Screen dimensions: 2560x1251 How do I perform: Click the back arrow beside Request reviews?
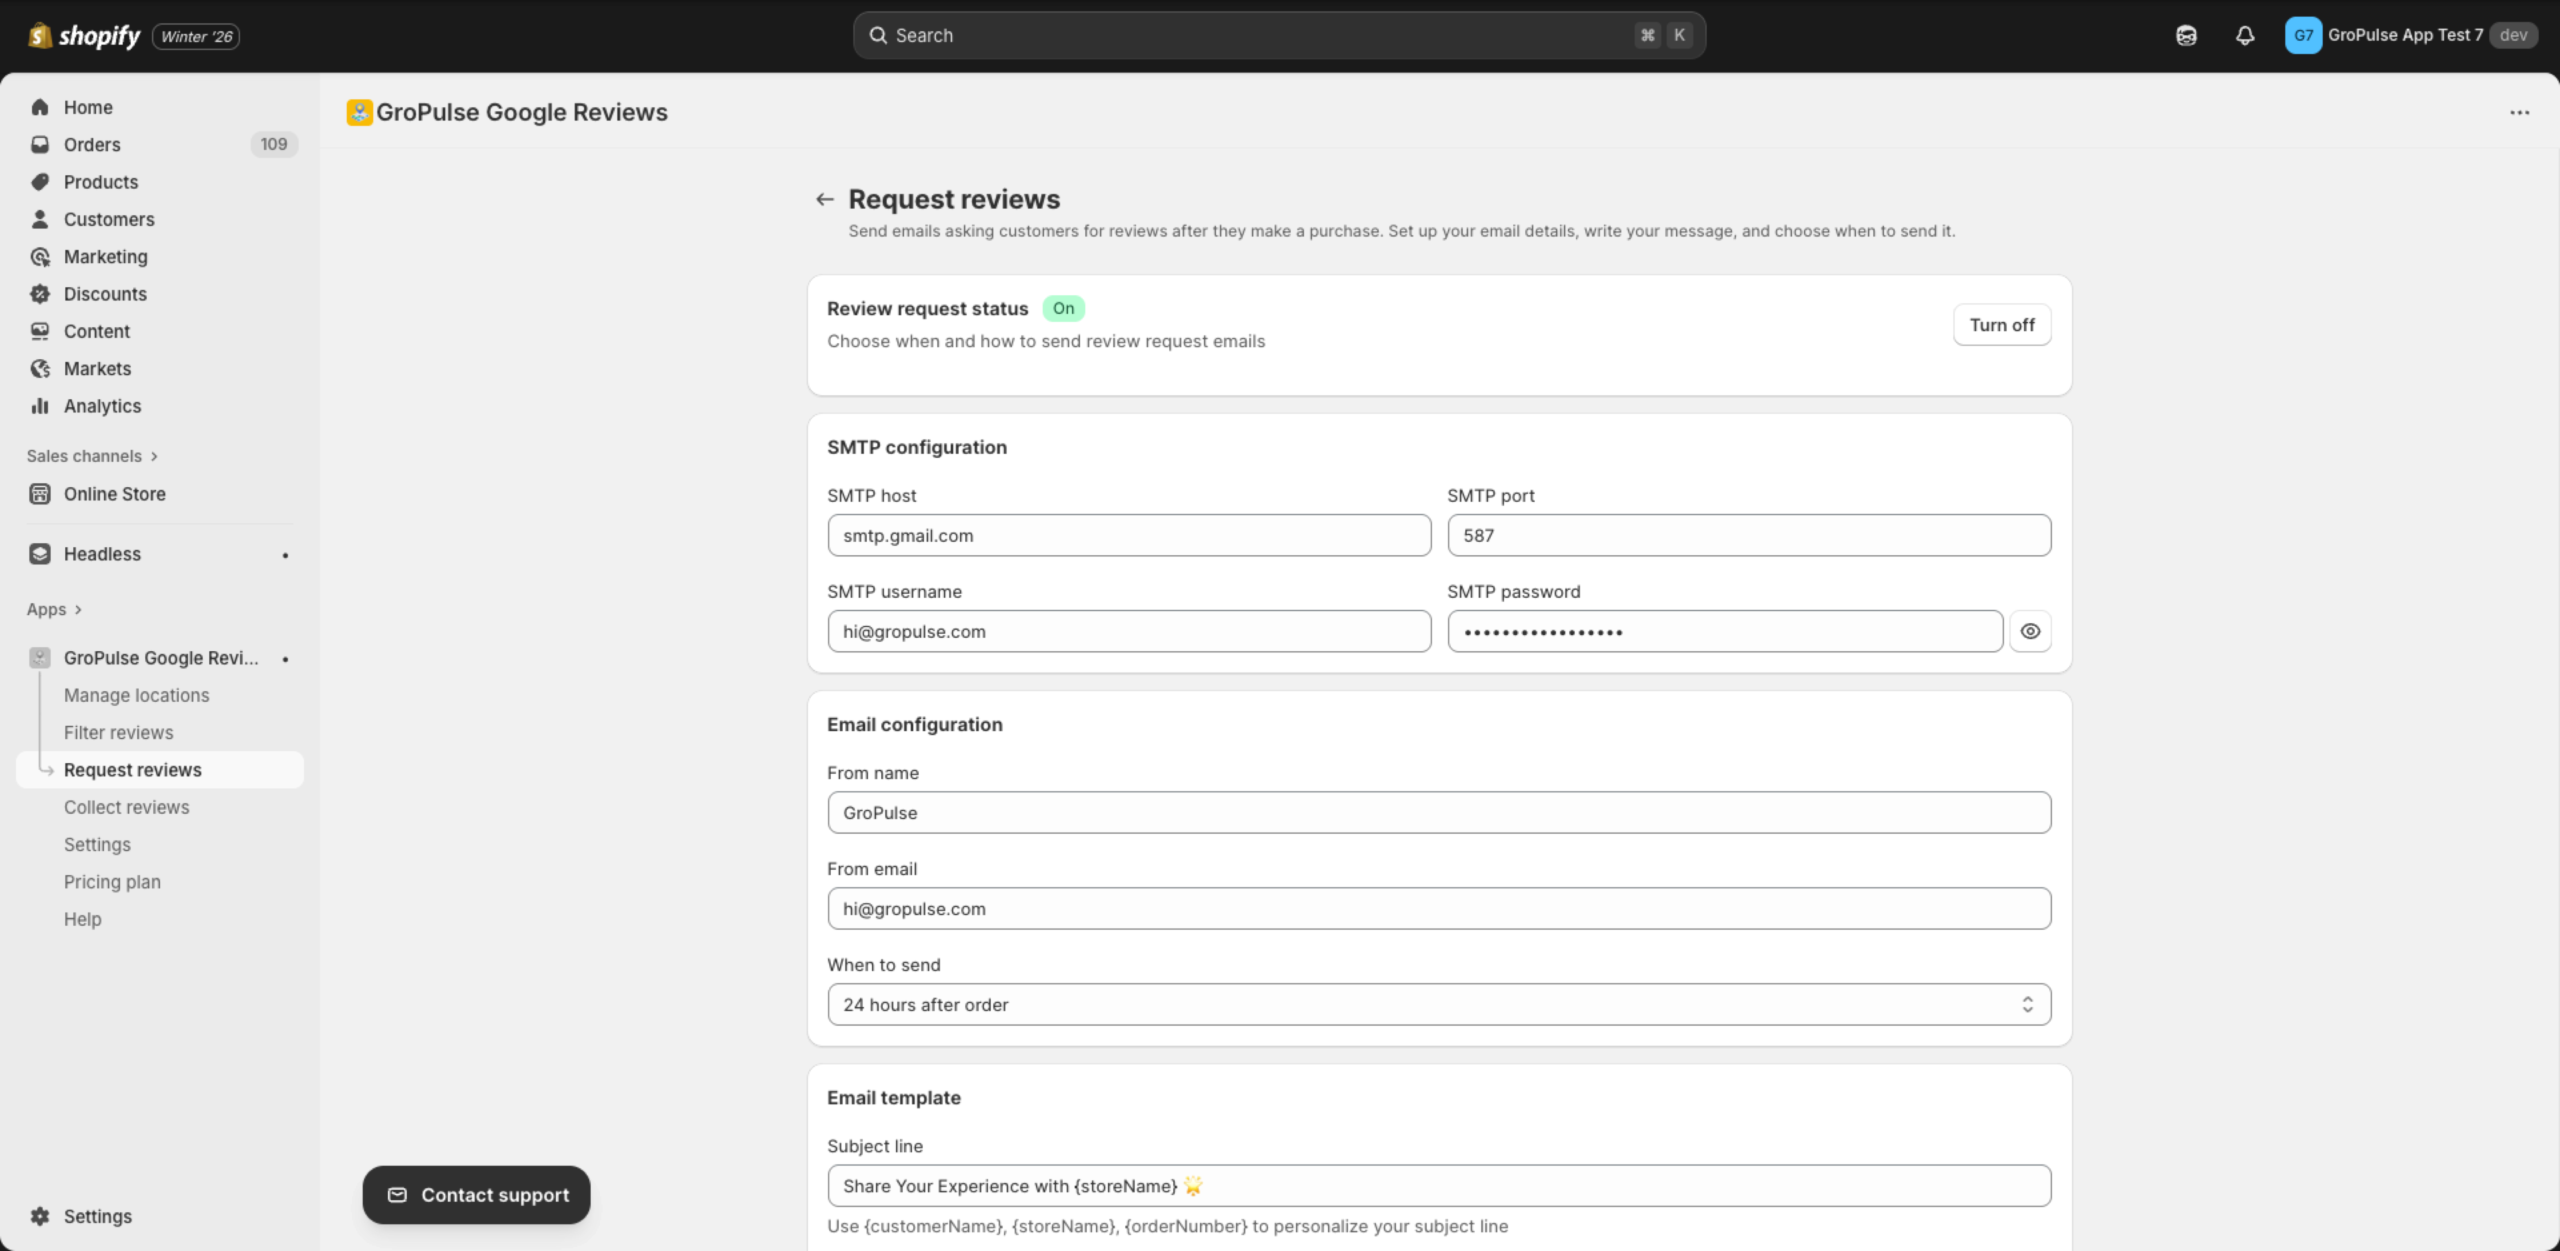[824, 199]
